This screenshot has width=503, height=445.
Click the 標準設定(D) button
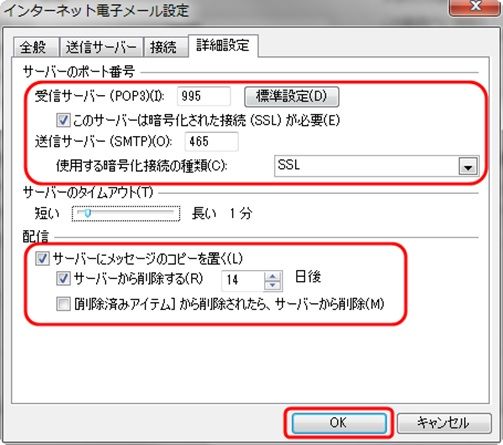[292, 97]
